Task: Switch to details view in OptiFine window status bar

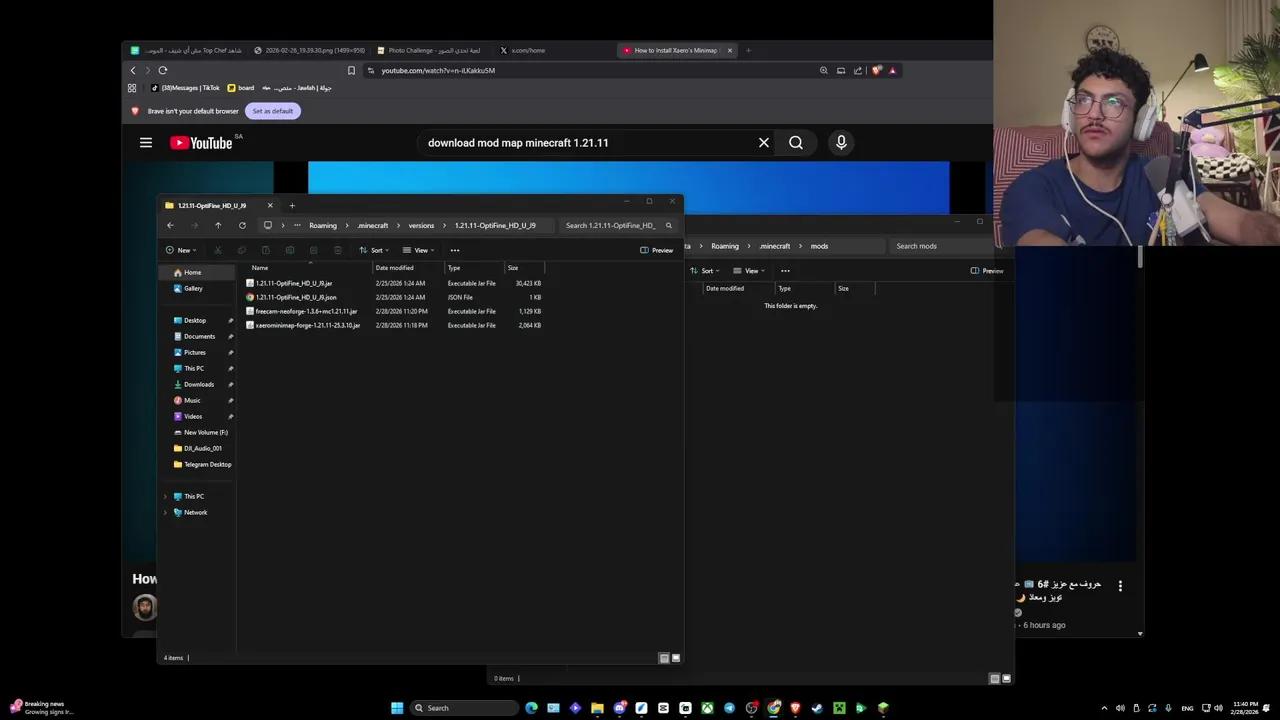Action: pyautogui.click(x=664, y=658)
